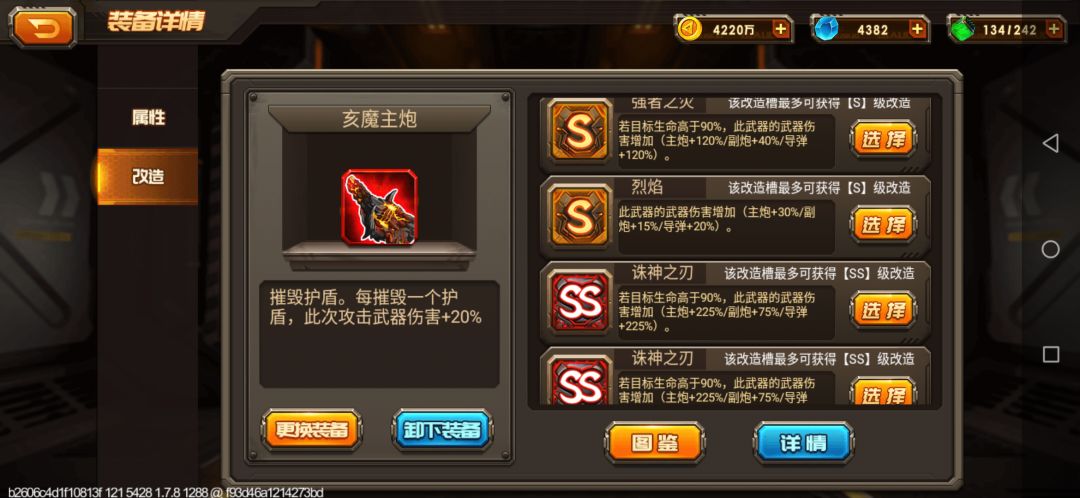Open the 图鉴 catalog button
Viewport: 1080px width, 498px height.
pyautogui.click(x=654, y=443)
